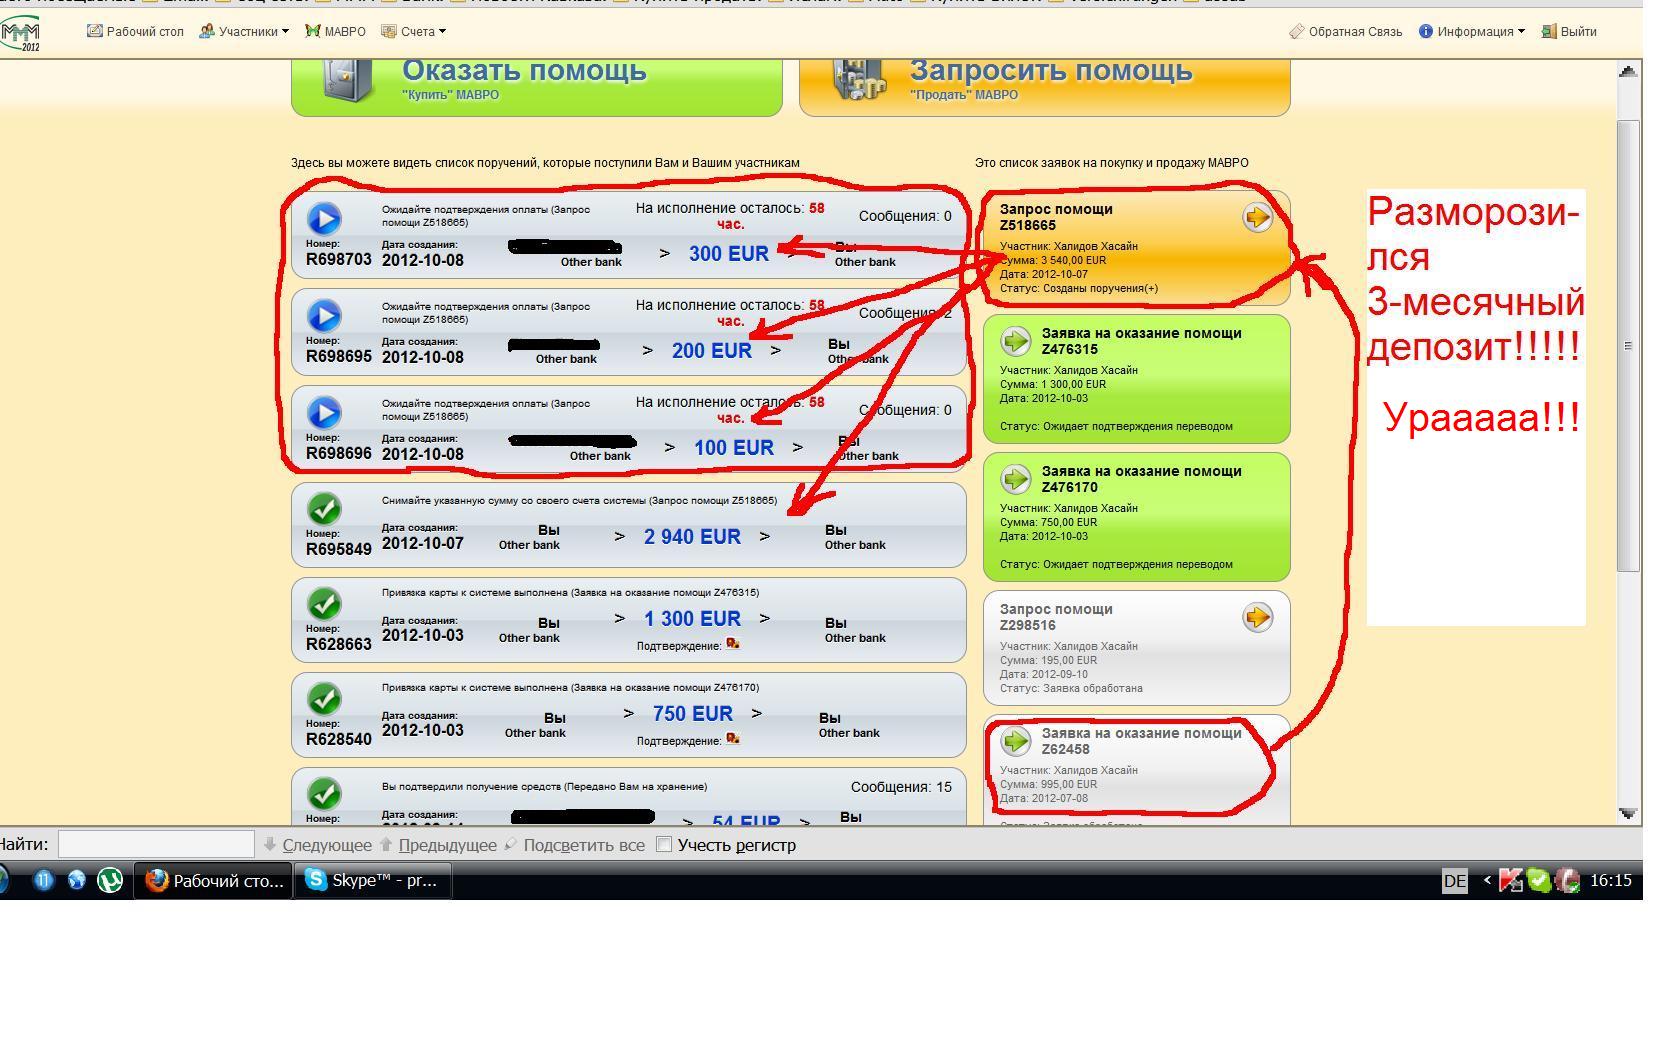Switch to Skype taskbar item
This screenshot has width=1680, height=1050.
(373, 881)
